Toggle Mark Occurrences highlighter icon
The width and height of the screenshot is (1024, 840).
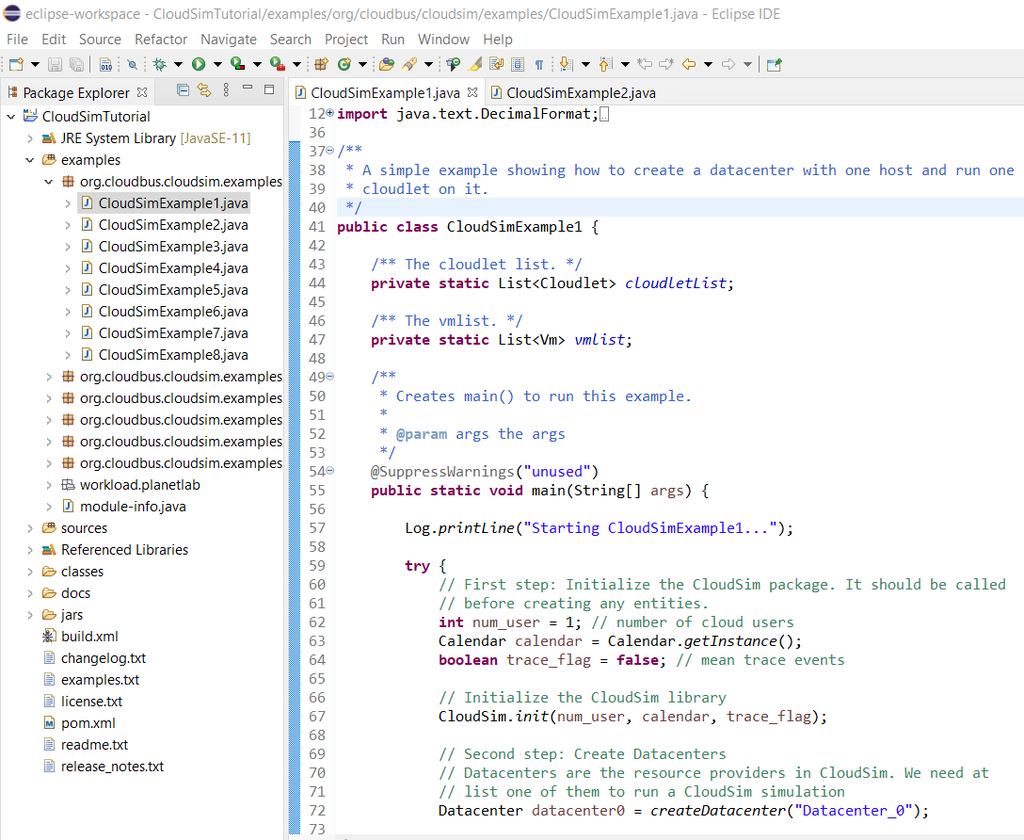tap(476, 64)
